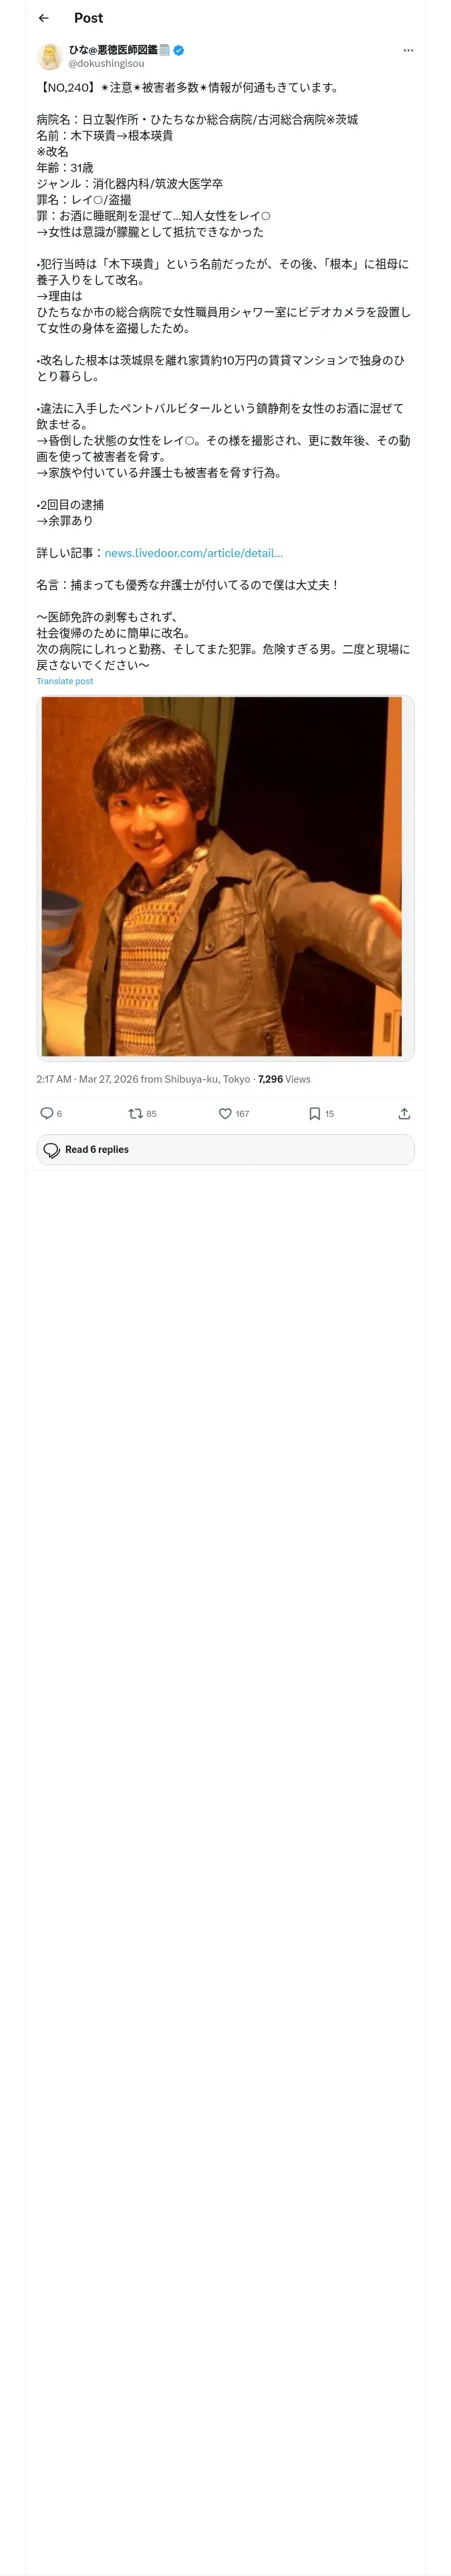Like the post with heart icon
Screen dimensions: 451x2576
click(x=226, y=1113)
